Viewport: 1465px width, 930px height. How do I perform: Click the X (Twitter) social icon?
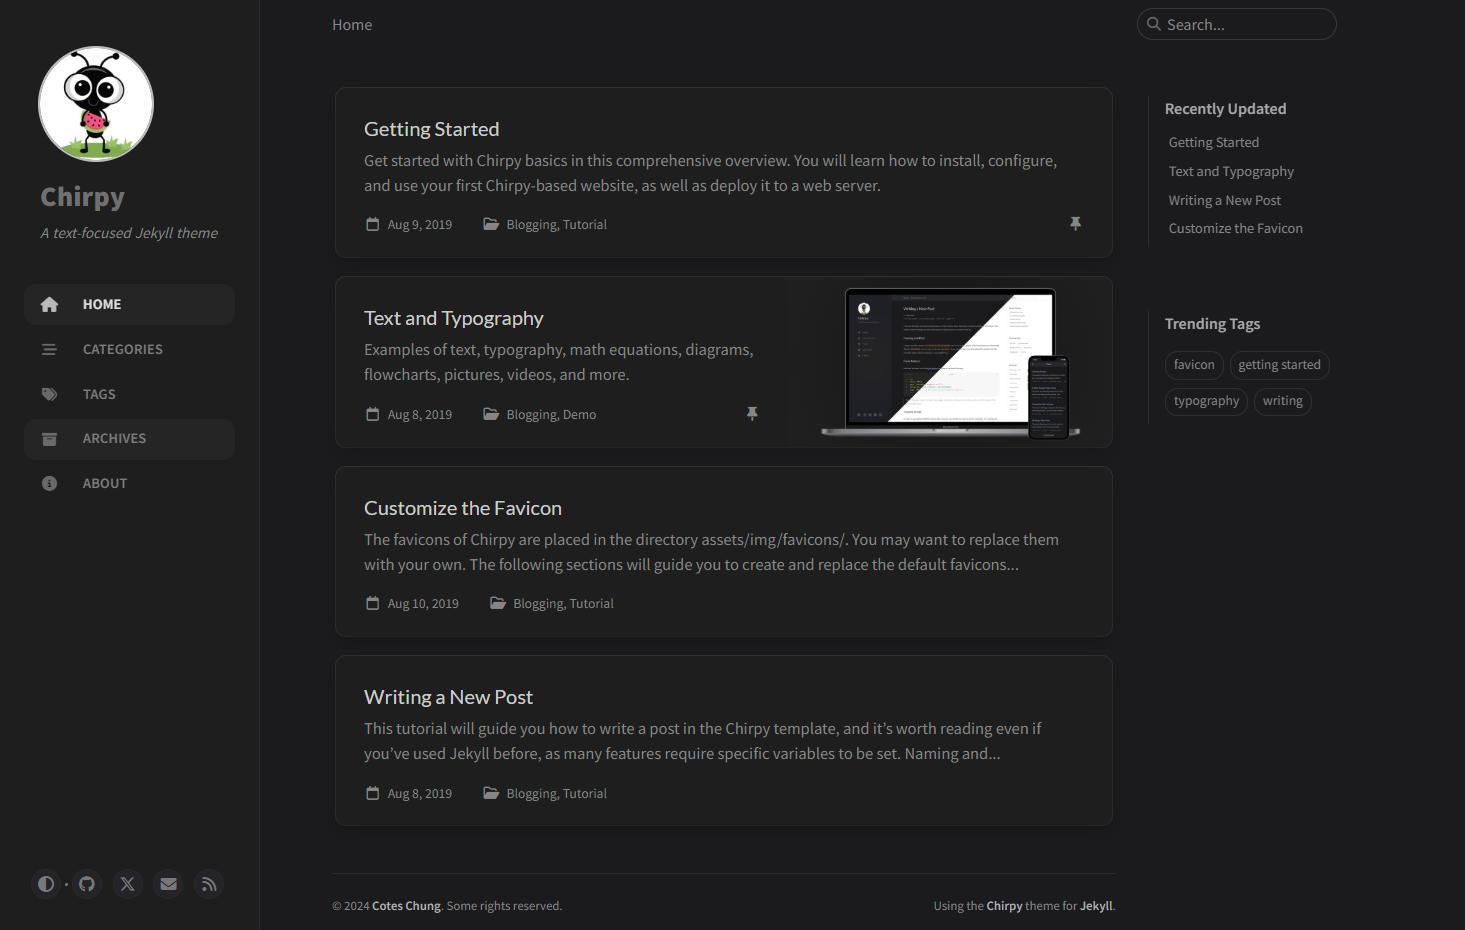click(x=128, y=884)
